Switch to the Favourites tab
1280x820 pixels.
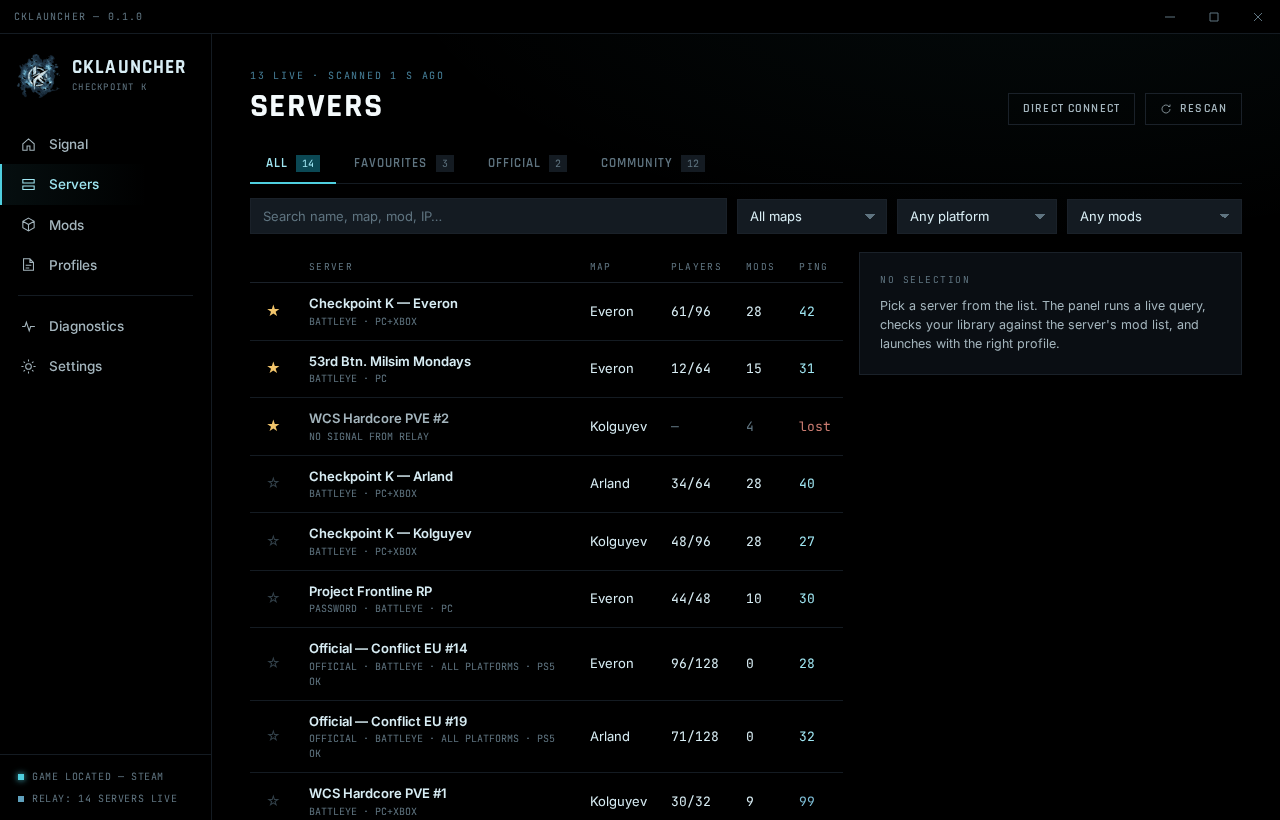tap(404, 163)
